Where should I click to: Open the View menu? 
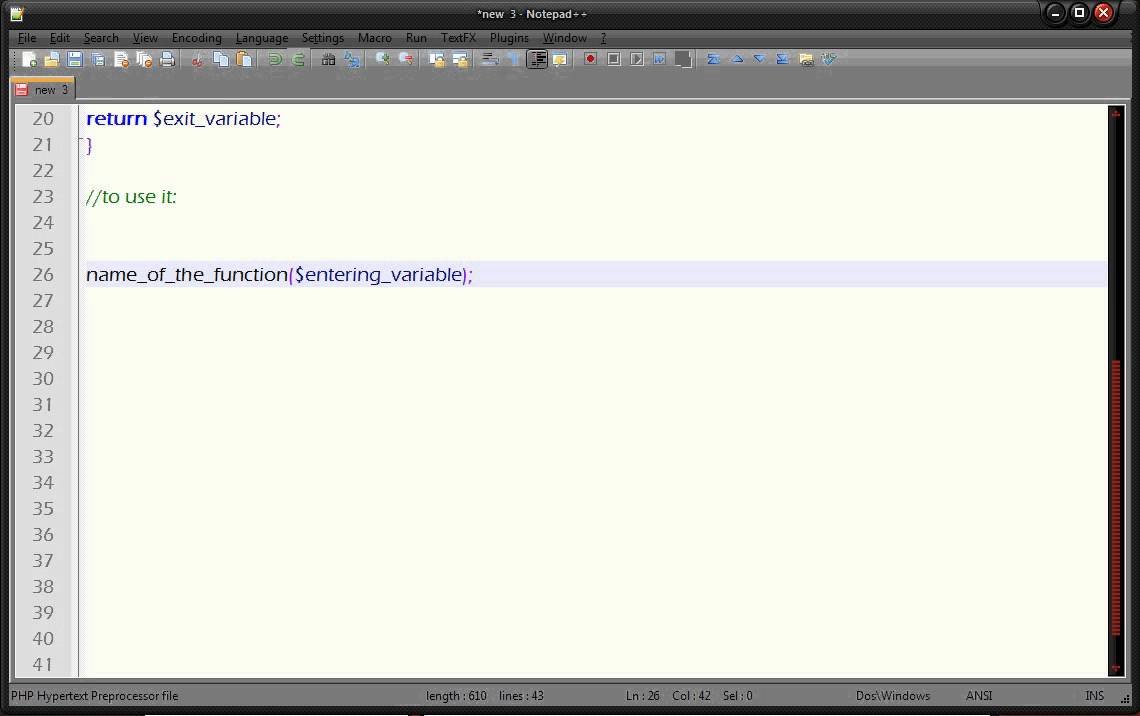145,38
